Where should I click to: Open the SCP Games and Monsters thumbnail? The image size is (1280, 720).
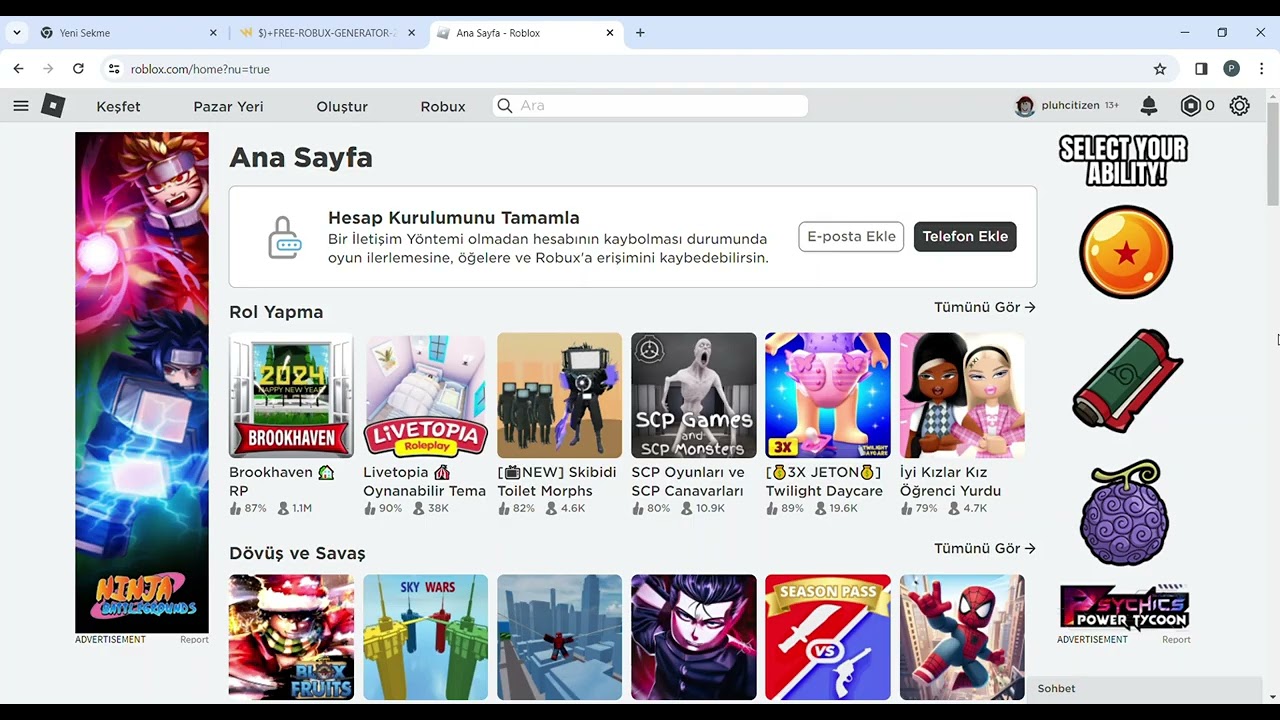(694, 395)
